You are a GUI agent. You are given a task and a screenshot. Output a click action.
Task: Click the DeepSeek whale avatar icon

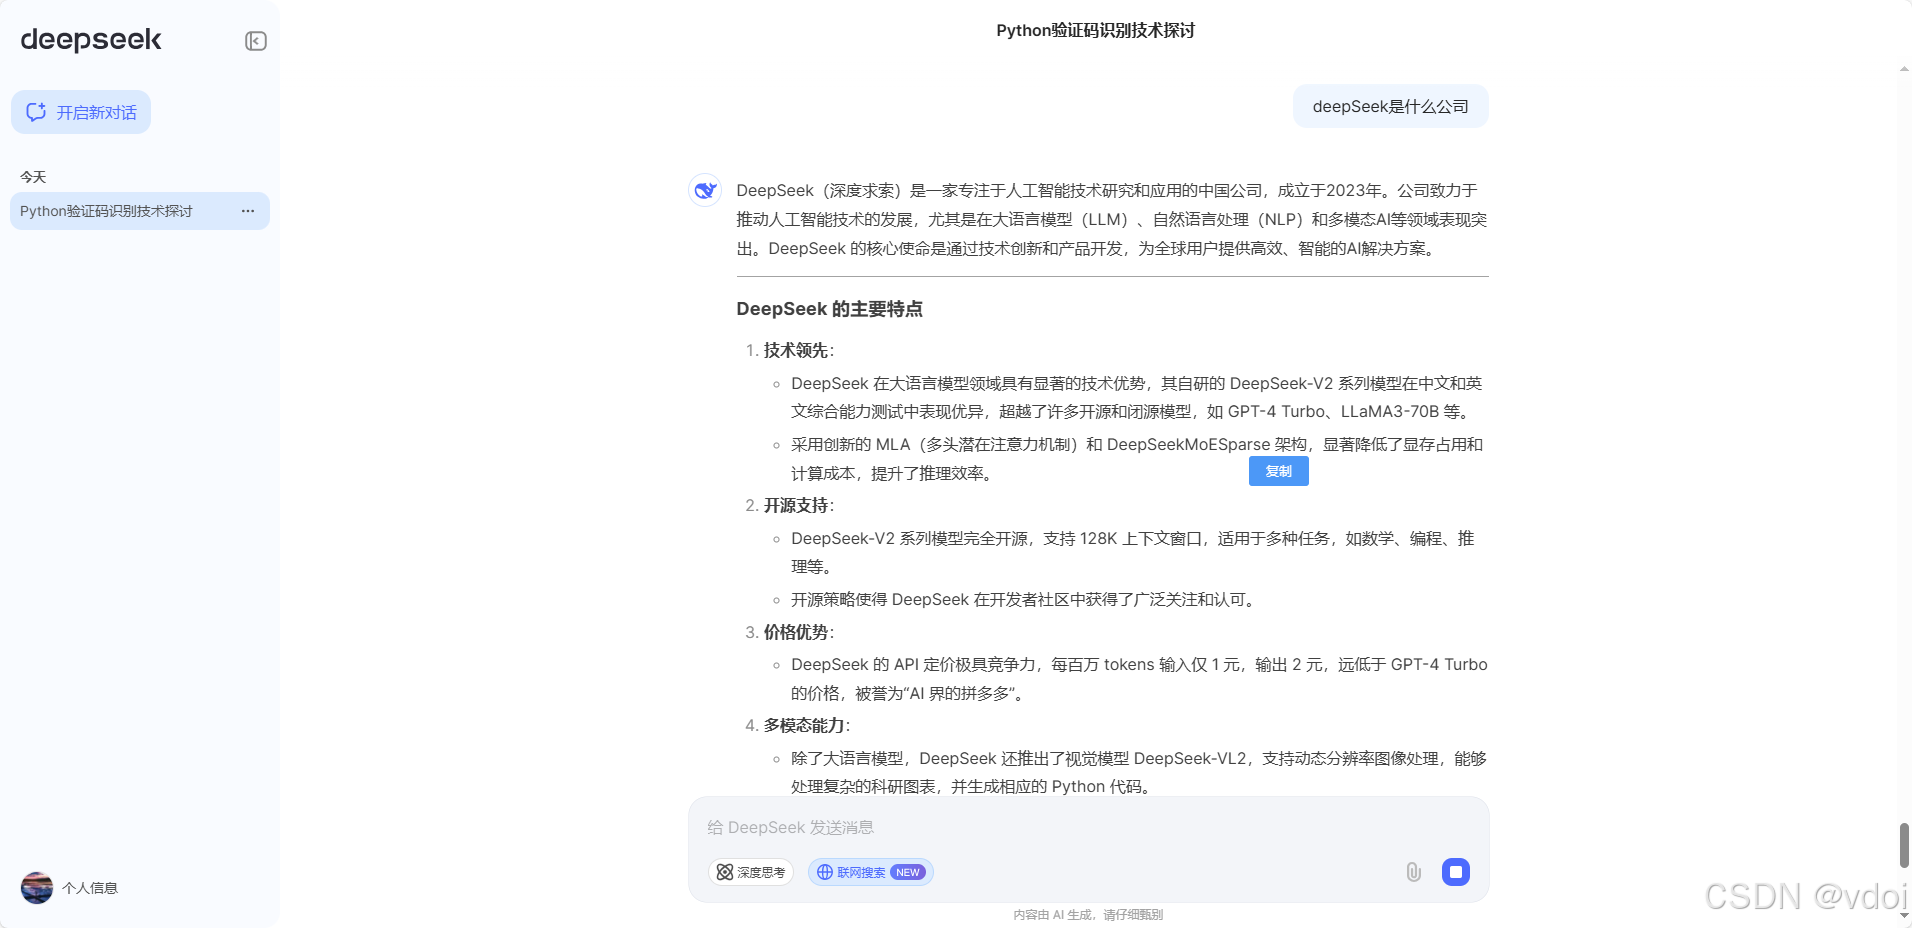705,190
